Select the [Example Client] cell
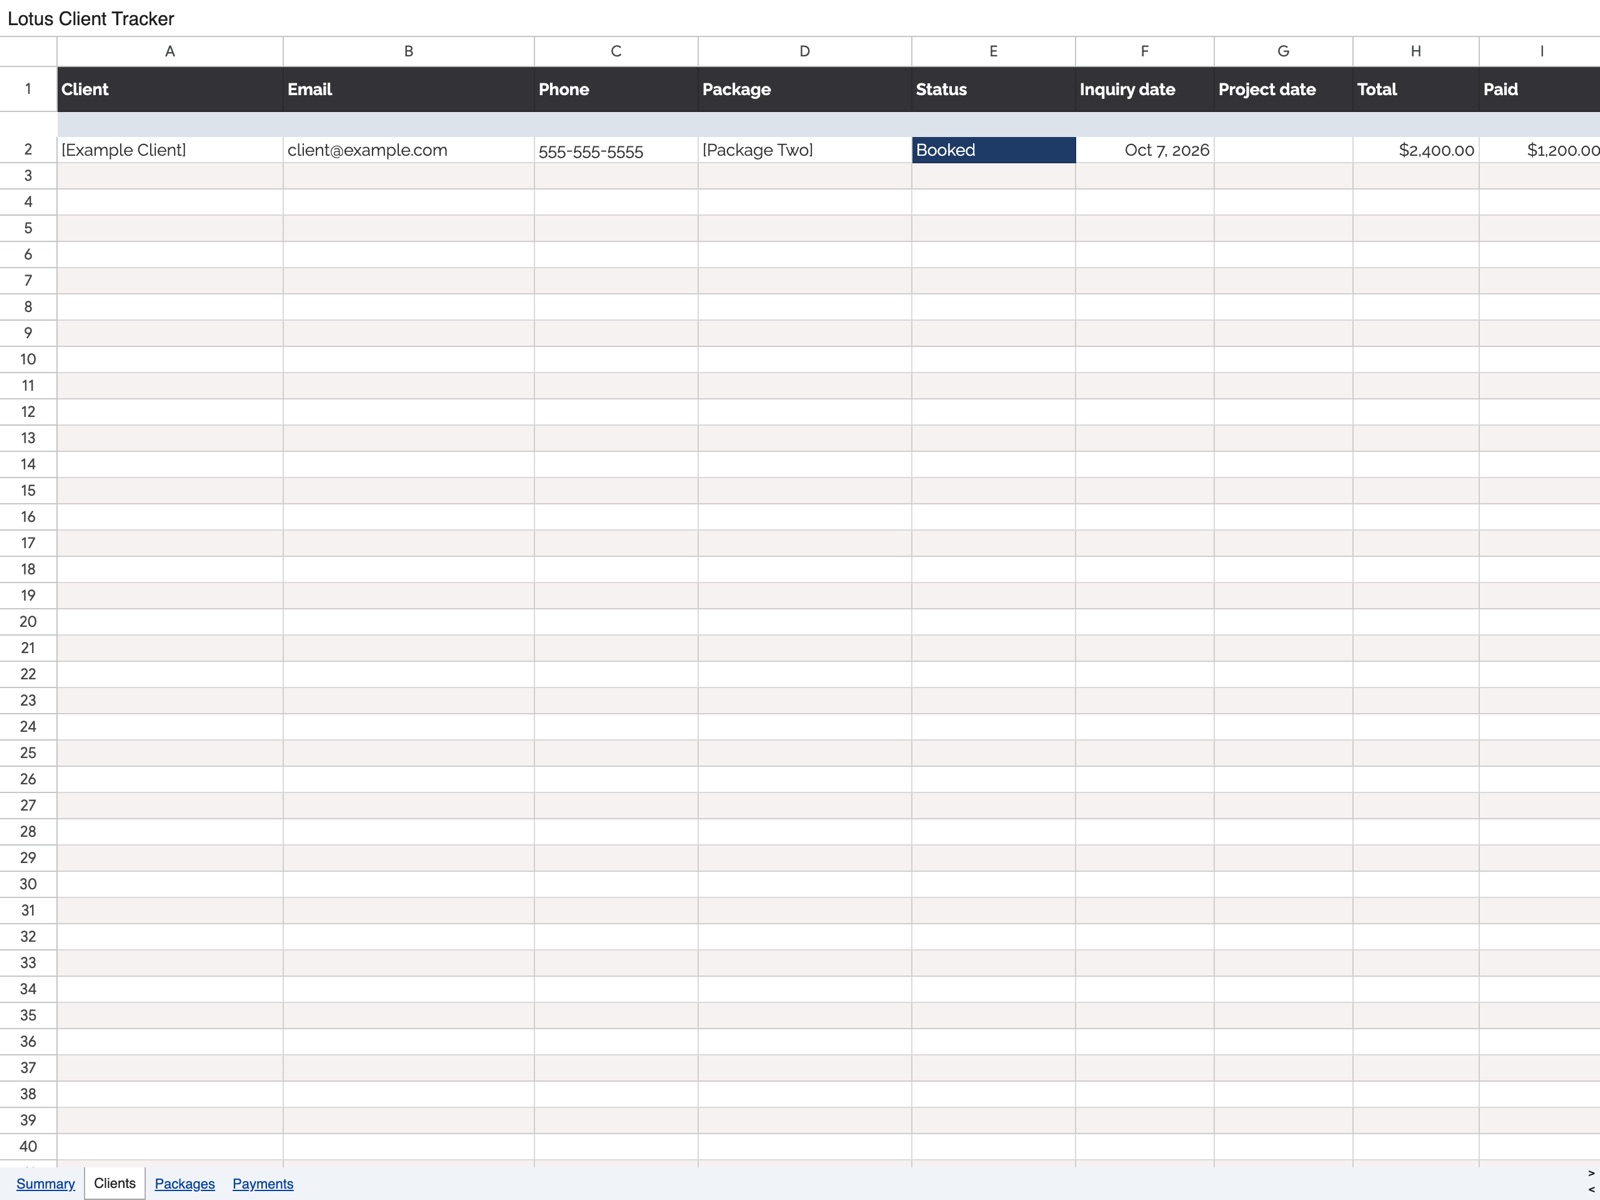The height and width of the screenshot is (1200, 1600). tap(170, 150)
